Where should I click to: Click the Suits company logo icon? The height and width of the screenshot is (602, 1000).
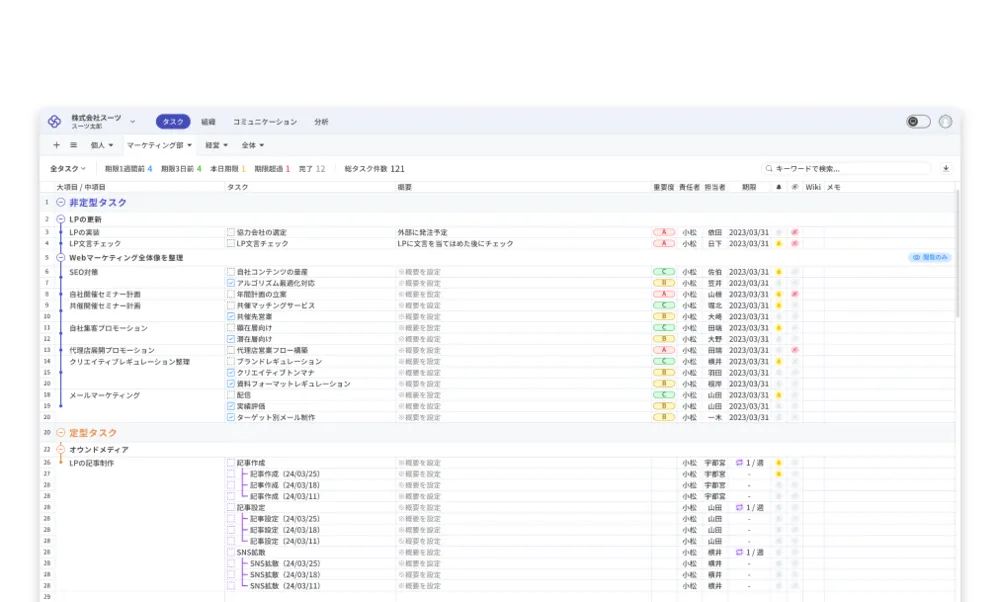(x=55, y=122)
